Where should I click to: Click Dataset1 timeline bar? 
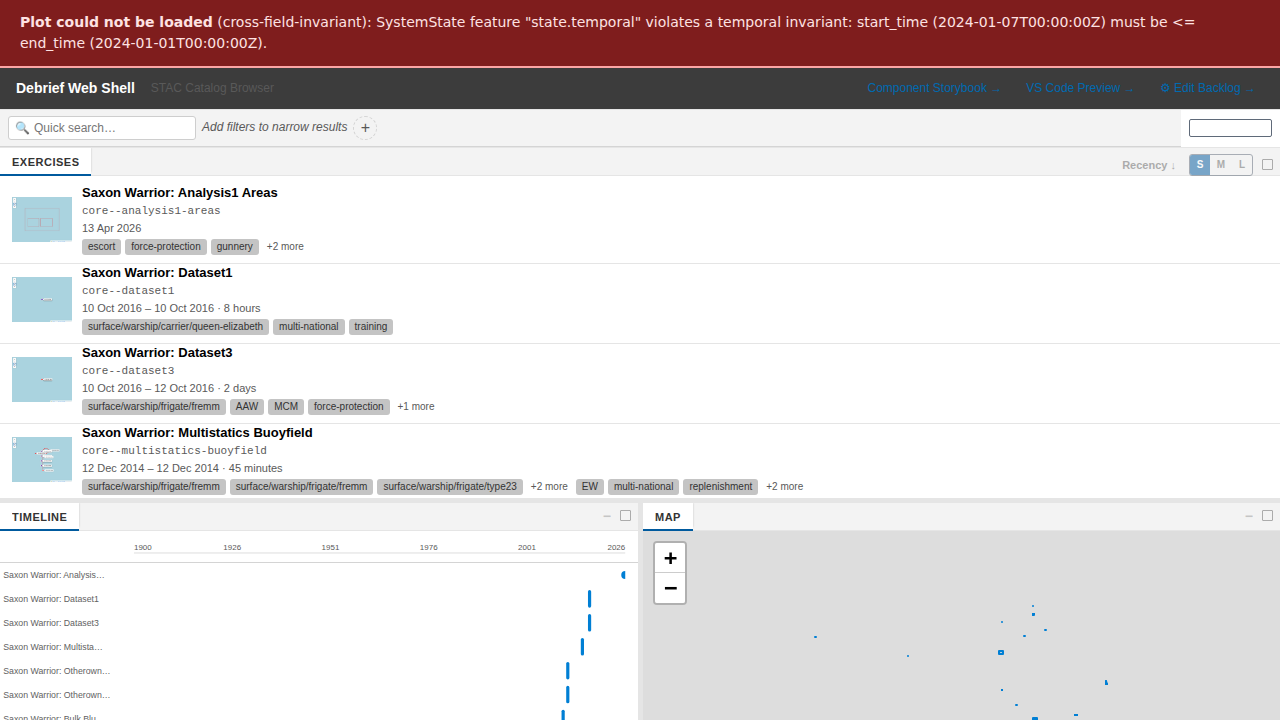(x=589, y=599)
